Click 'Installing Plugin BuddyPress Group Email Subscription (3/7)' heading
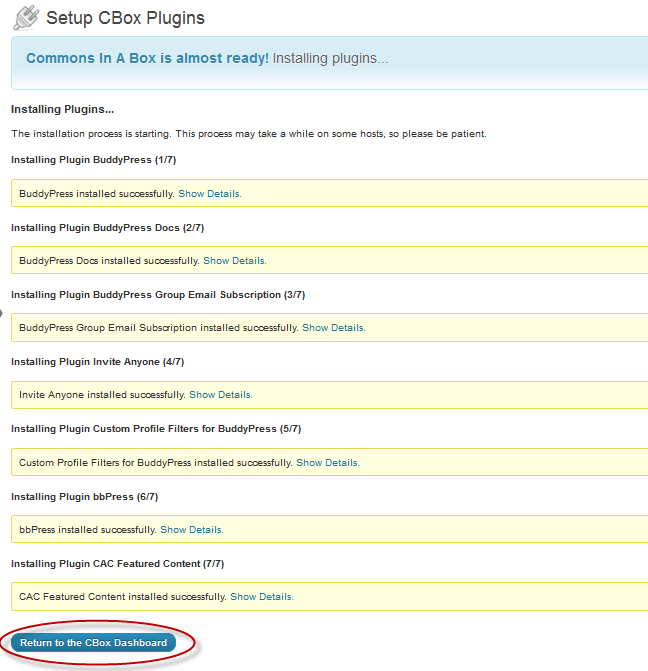This screenshot has height=671, width=648. tap(158, 295)
